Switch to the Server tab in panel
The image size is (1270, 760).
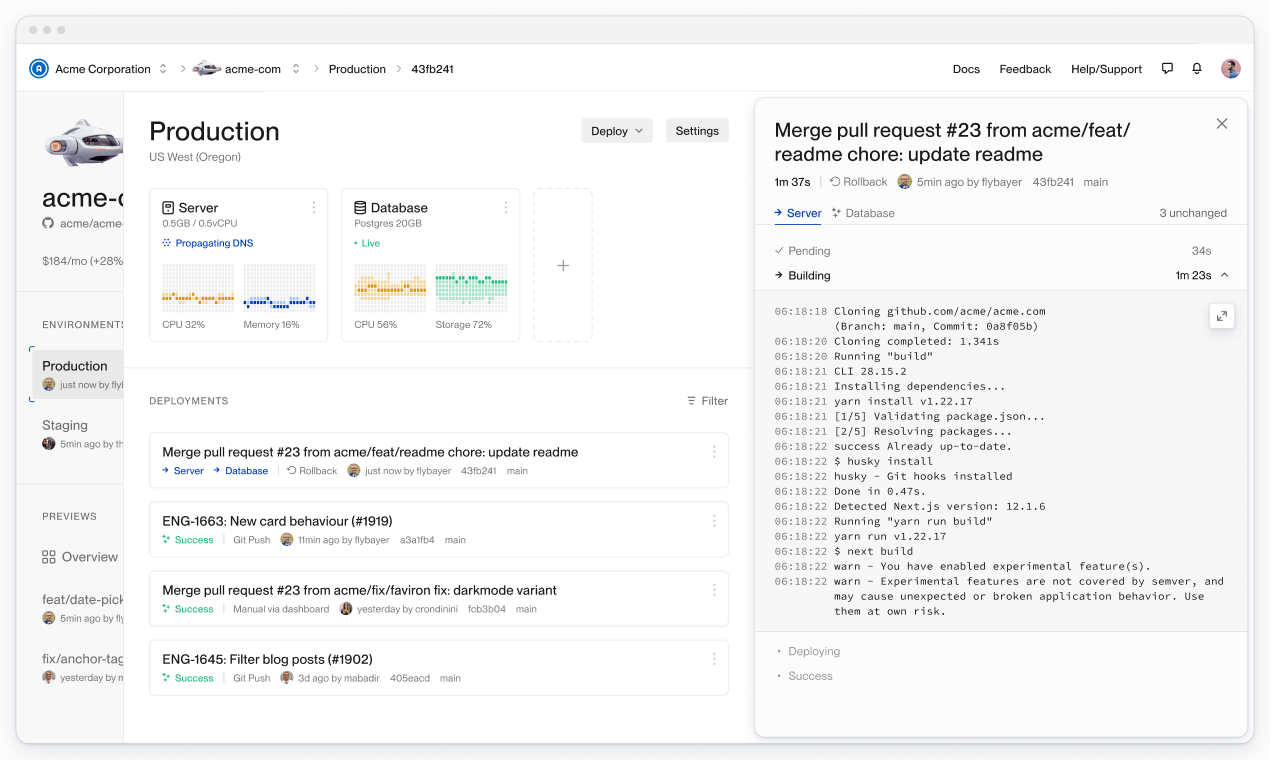click(797, 213)
